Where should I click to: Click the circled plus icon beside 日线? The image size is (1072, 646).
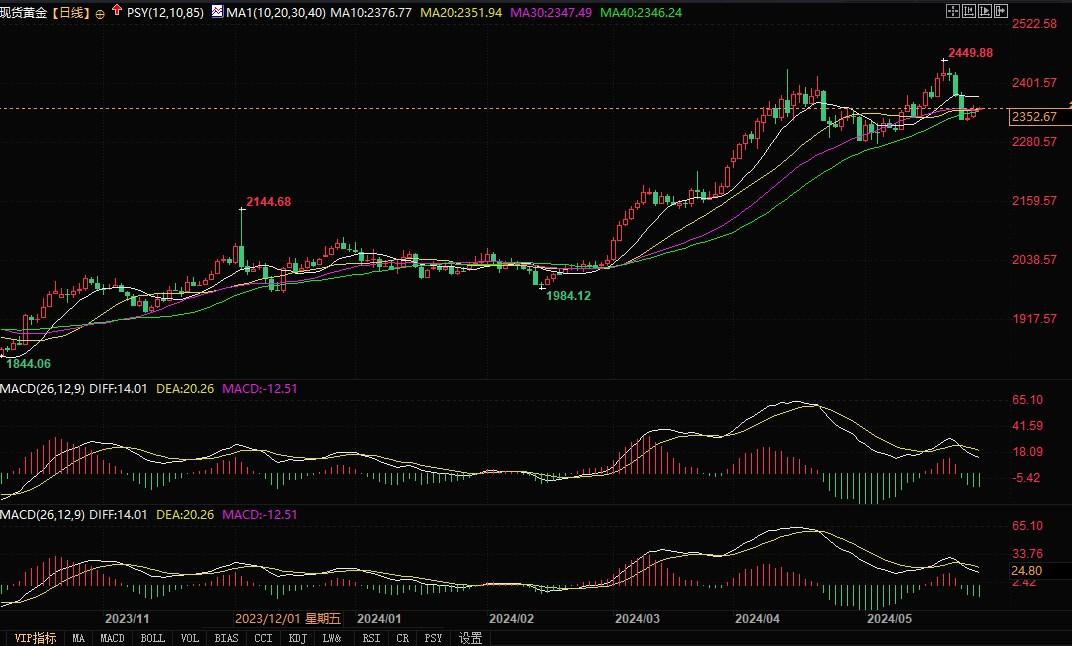pyautogui.click(x=100, y=14)
